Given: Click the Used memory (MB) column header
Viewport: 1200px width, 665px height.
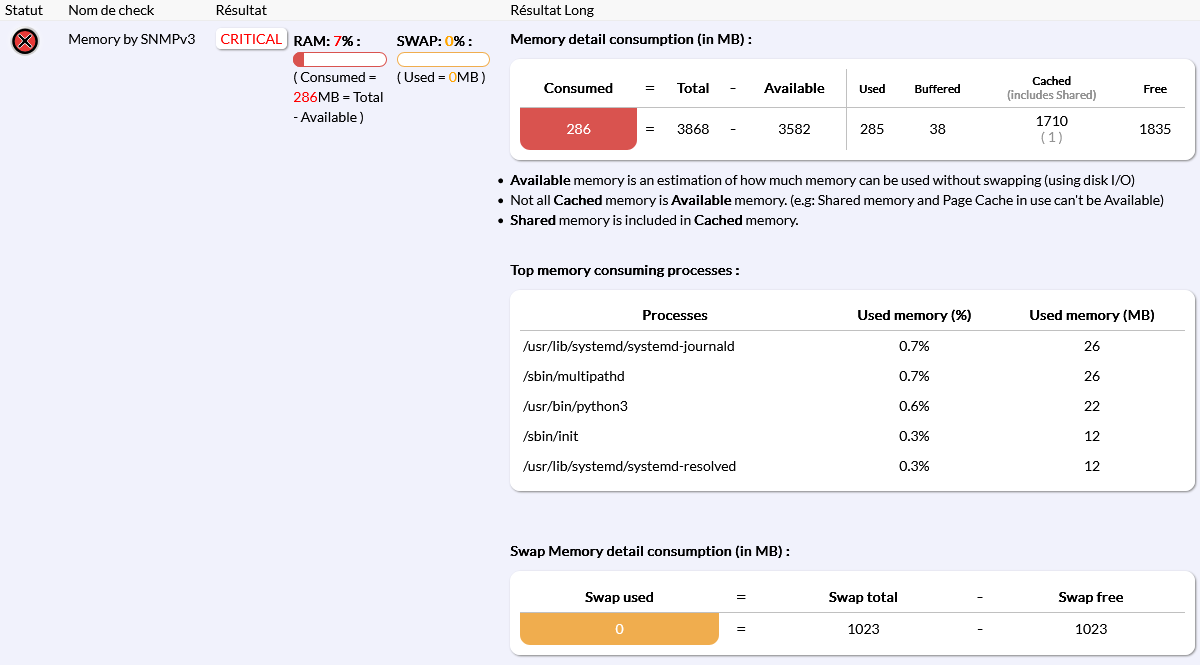Looking at the screenshot, I should coord(1091,315).
